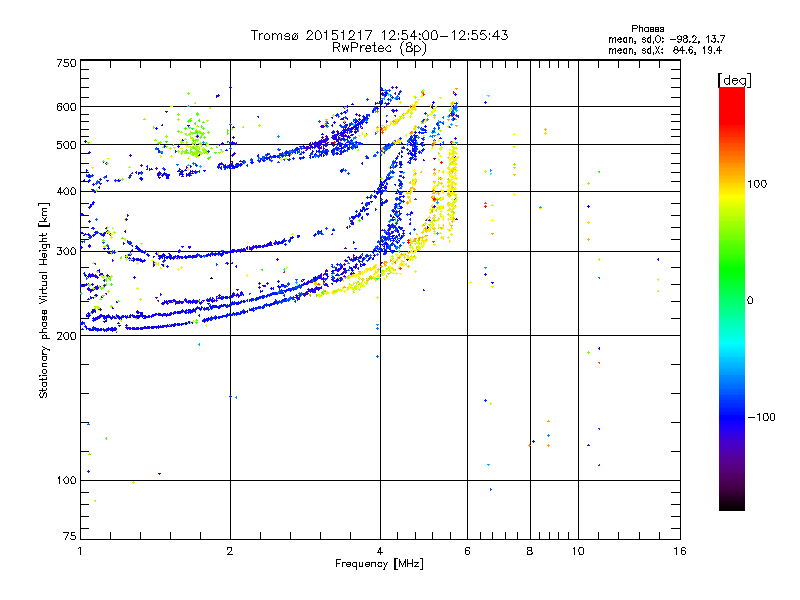Click the y-axis tick label "600"
800x600 pixels.
(67, 107)
